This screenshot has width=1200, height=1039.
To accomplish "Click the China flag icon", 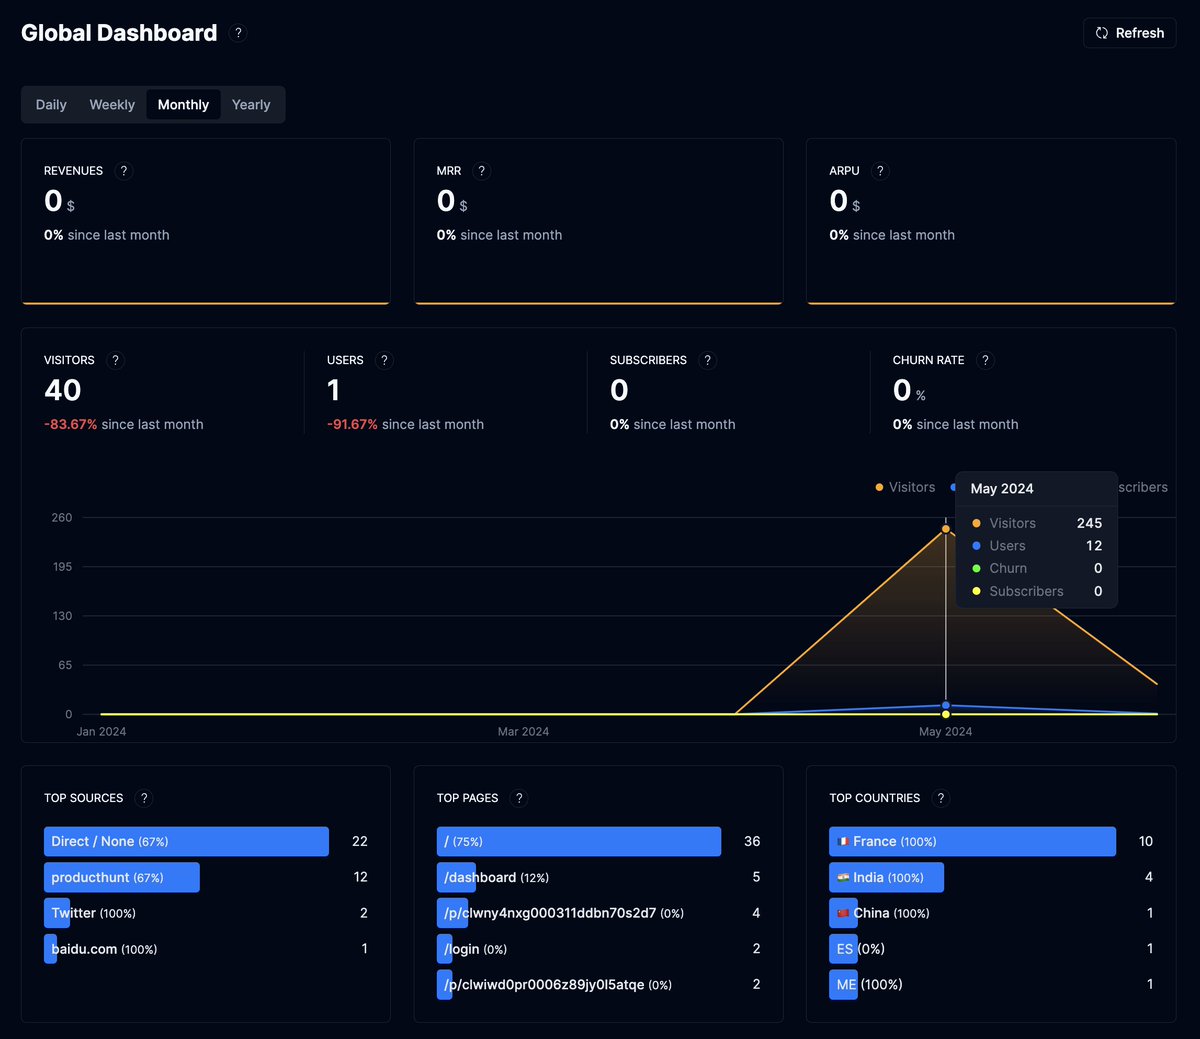I will 843,913.
